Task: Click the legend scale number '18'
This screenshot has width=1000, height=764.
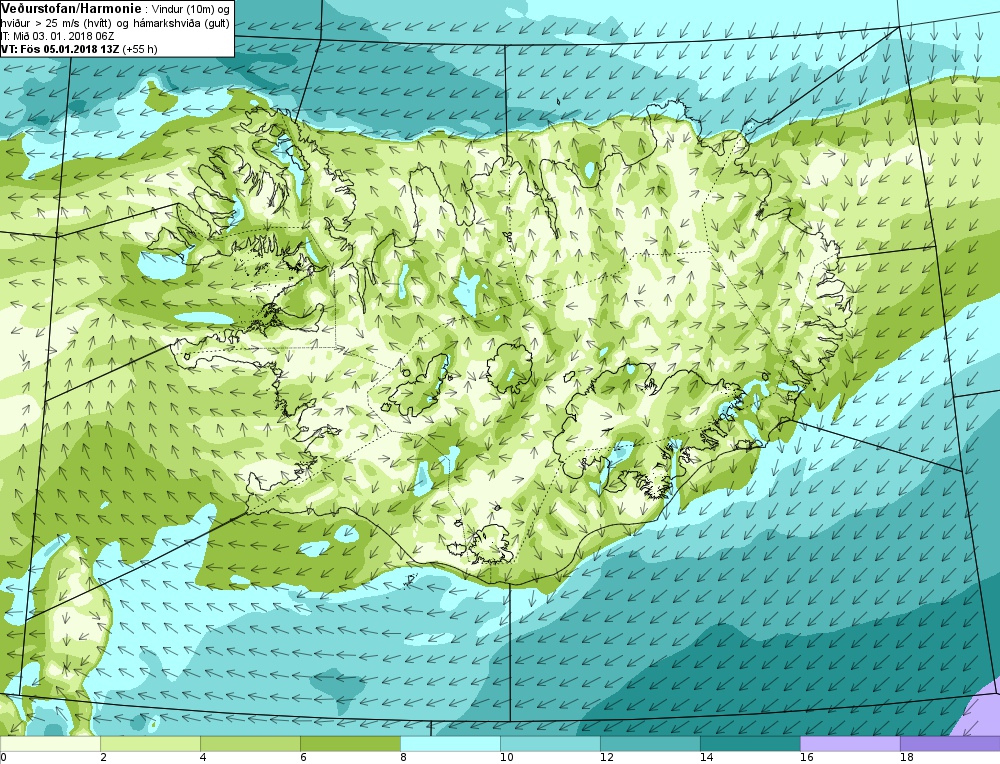Action: (x=907, y=758)
